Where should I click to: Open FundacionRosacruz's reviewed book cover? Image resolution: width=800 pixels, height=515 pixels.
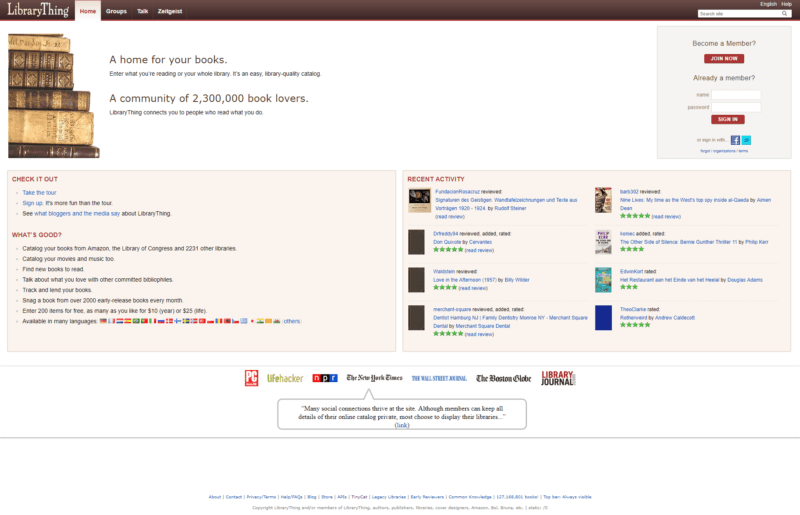click(x=419, y=200)
